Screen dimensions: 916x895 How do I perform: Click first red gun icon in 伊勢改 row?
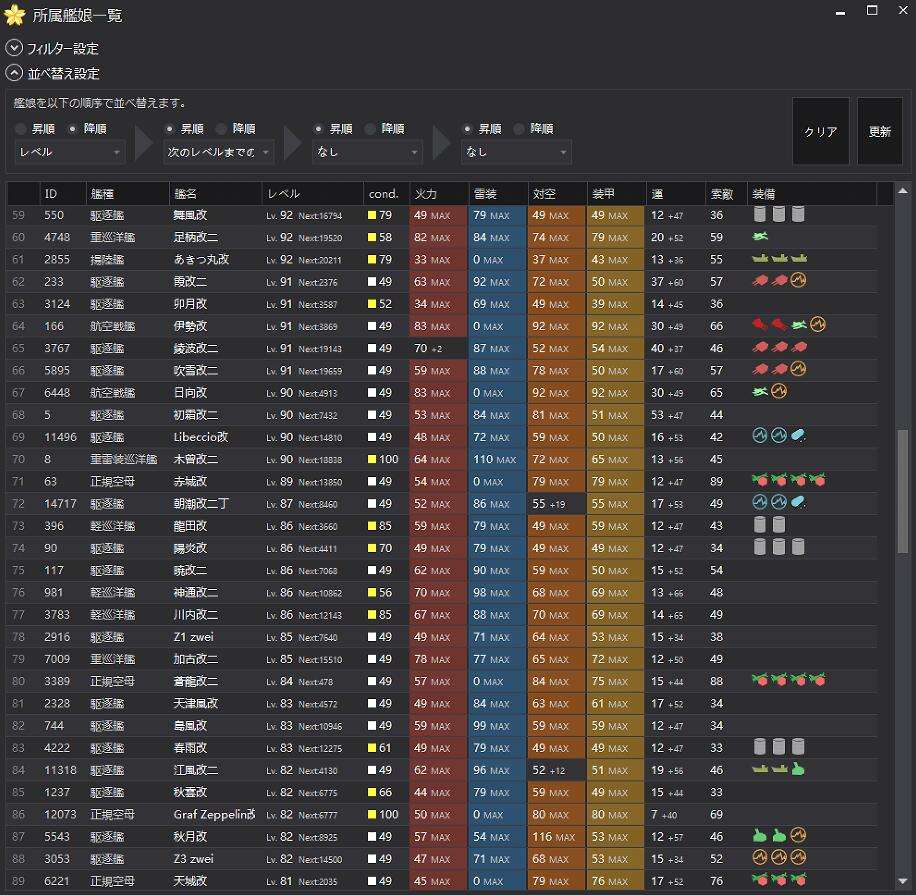(x=759, y=325)
